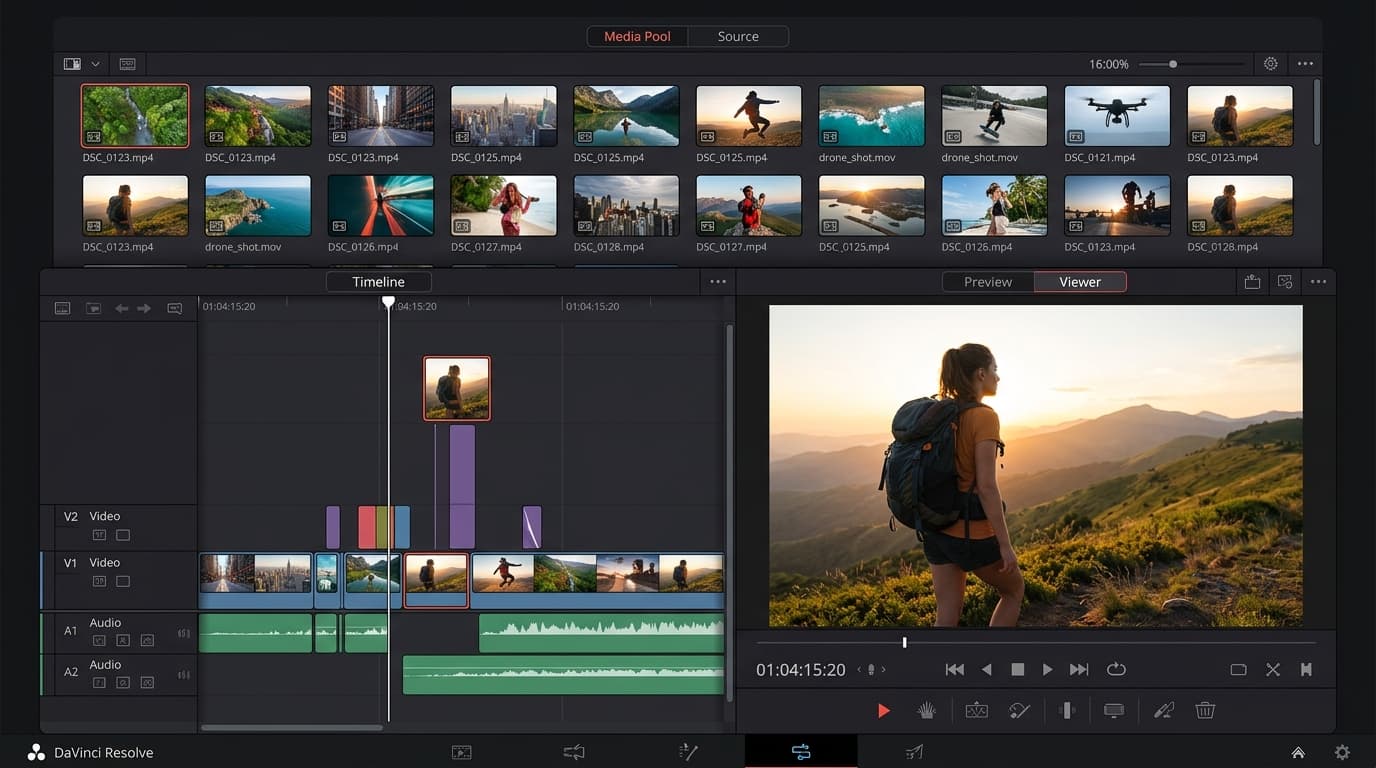
Task: Click the monitor display icon below viewer
Action: tap(1113, 711)
